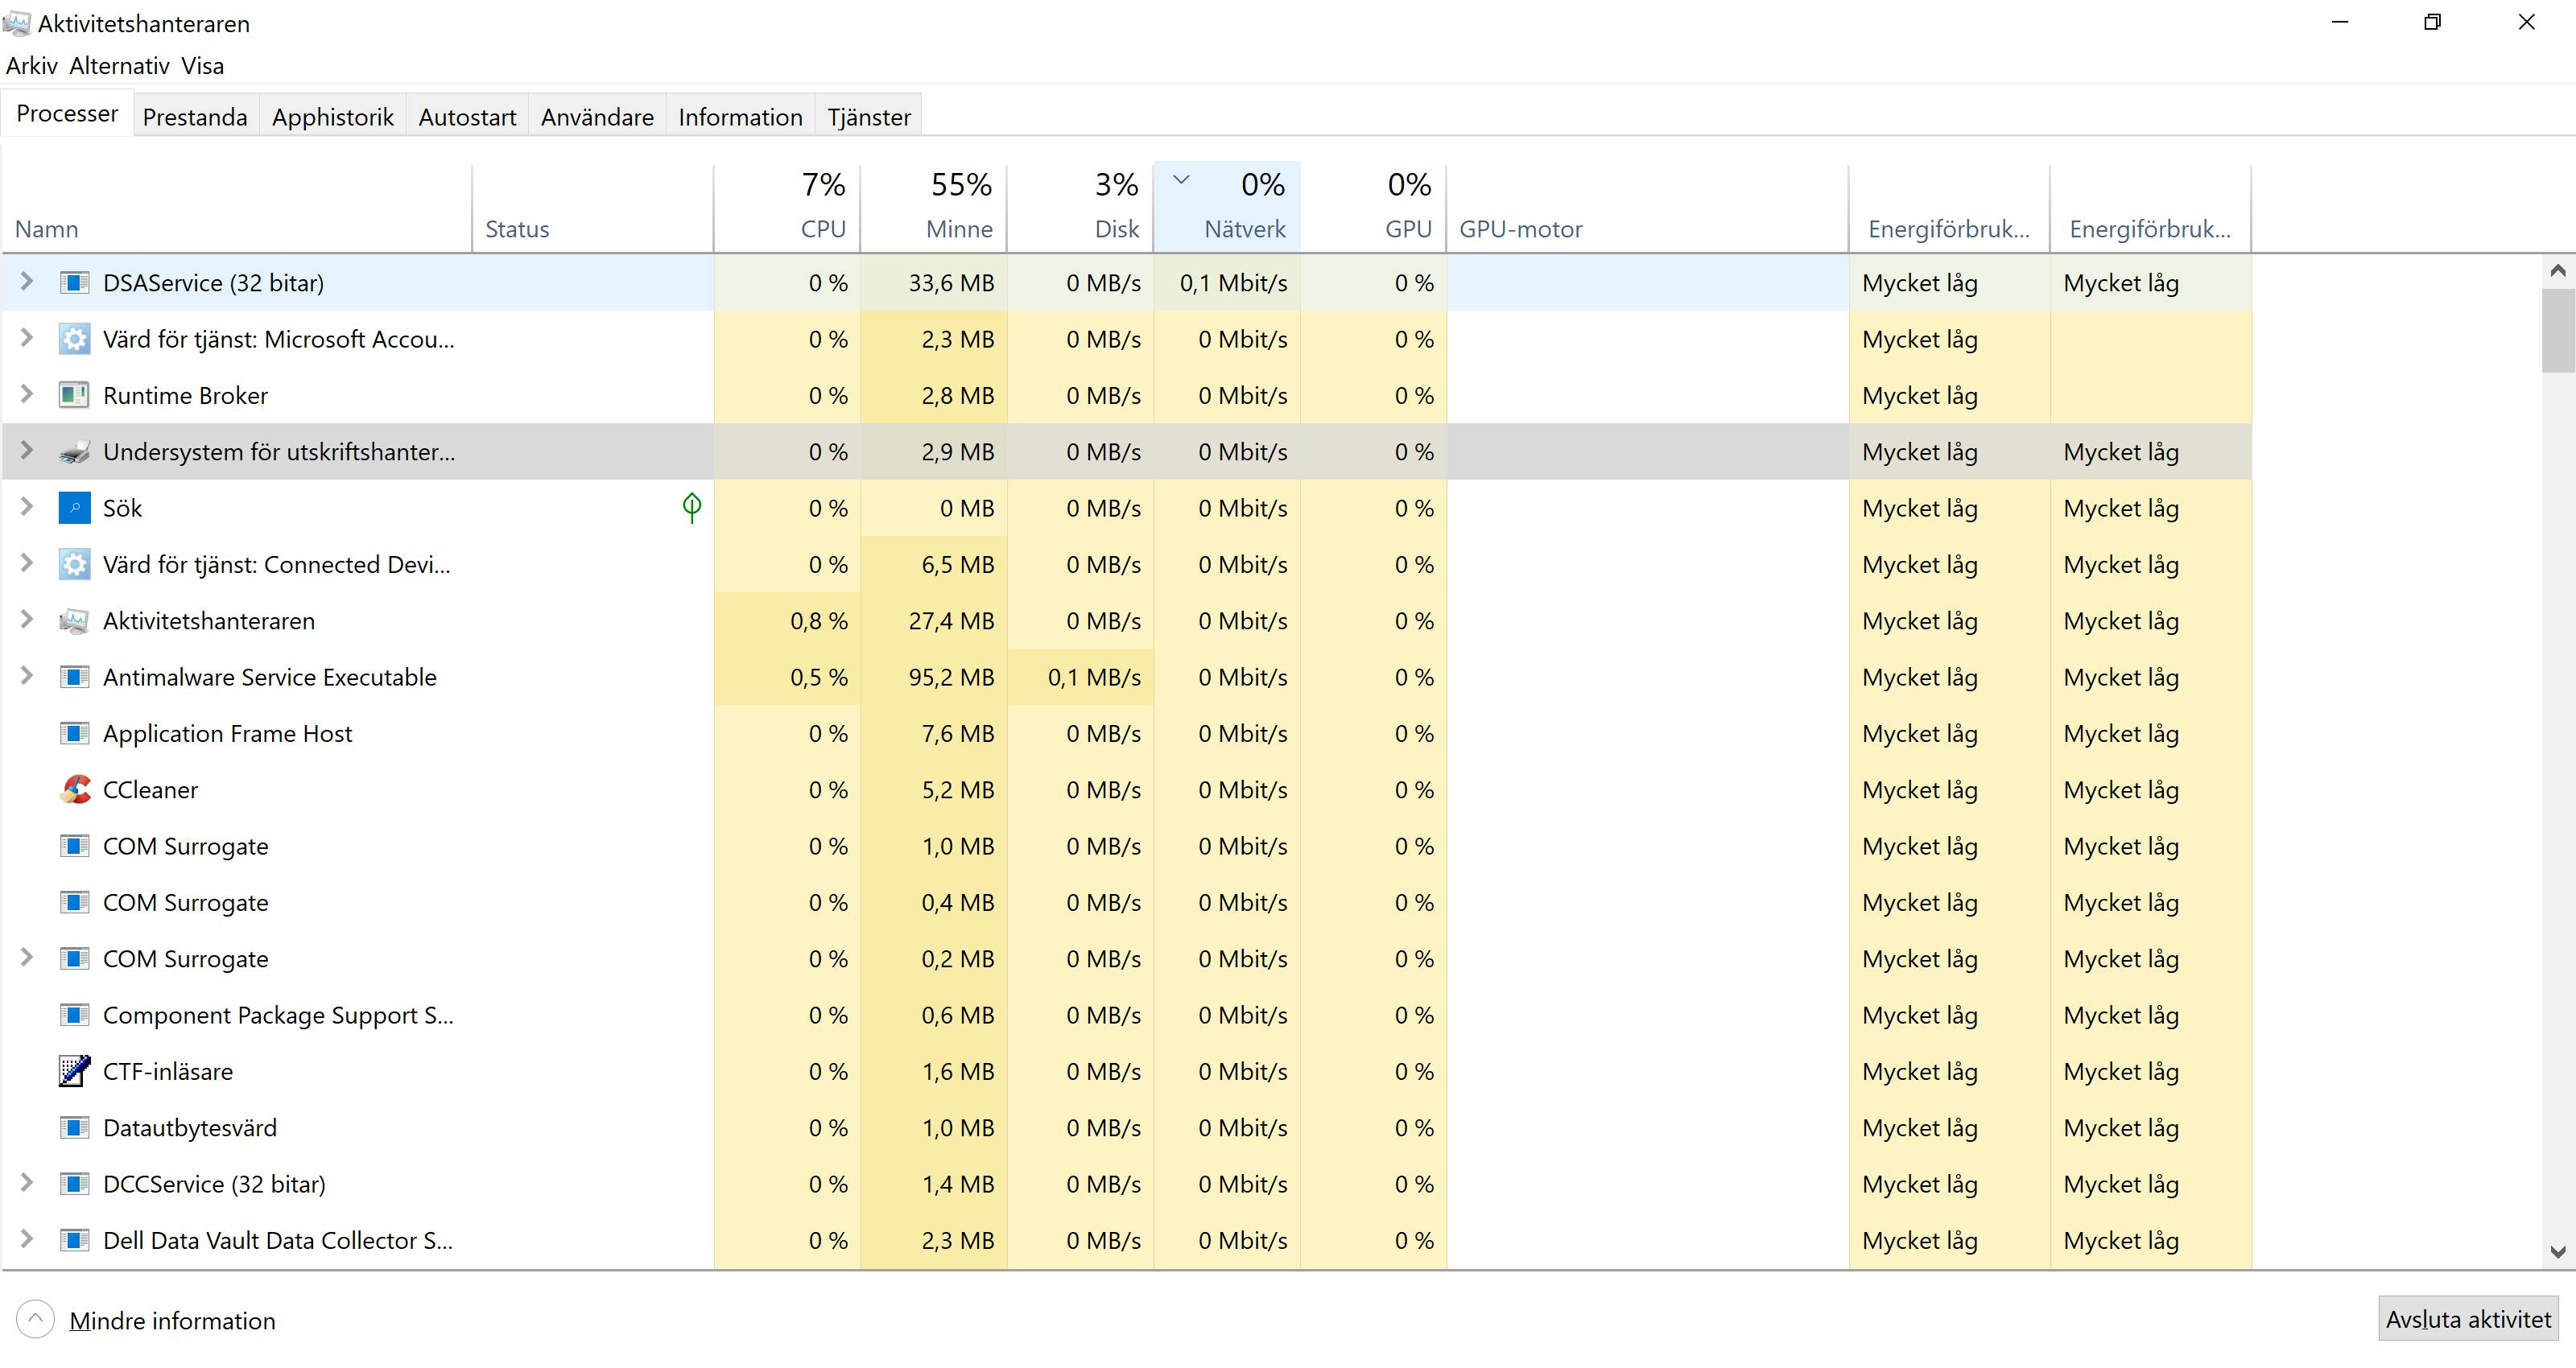
Task: Click the 0,8 % CPU value
Action: click(x=818, y=621)
